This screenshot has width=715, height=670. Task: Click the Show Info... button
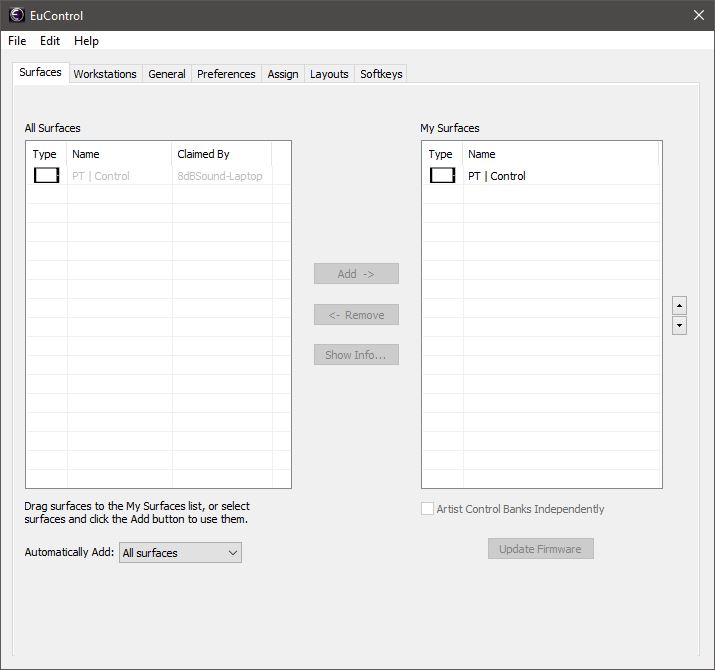[356, 354]
